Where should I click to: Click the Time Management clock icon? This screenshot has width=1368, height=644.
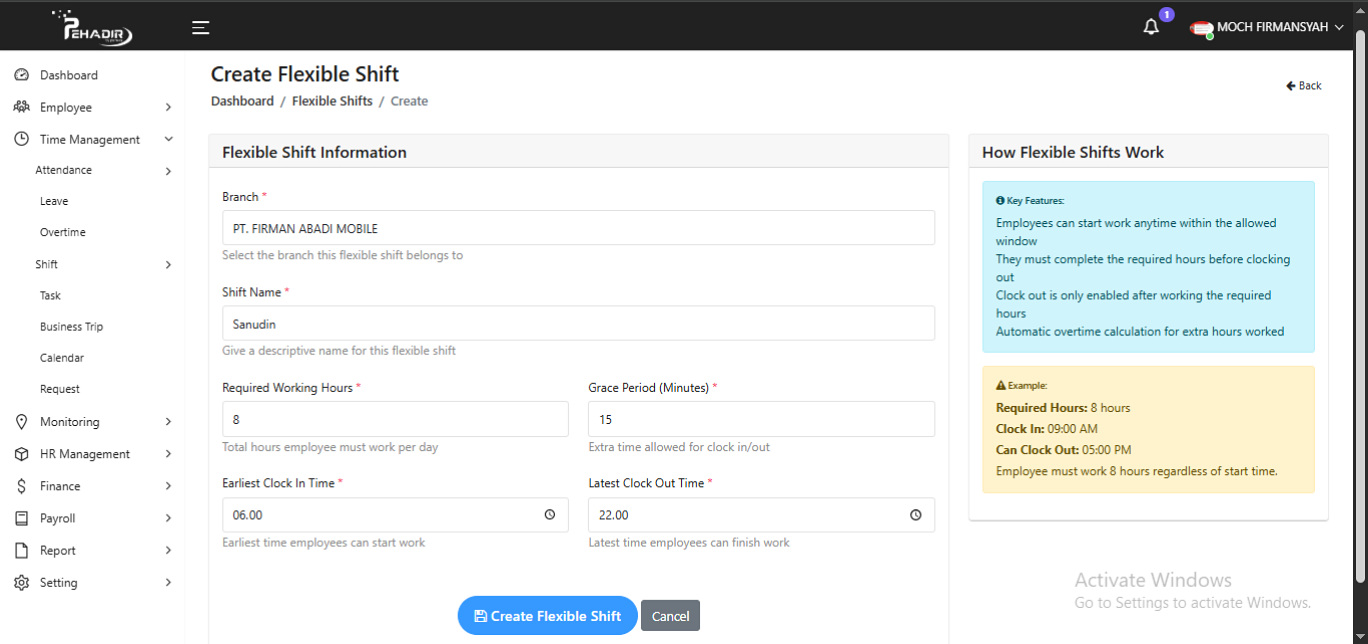(x=21, y=139)
